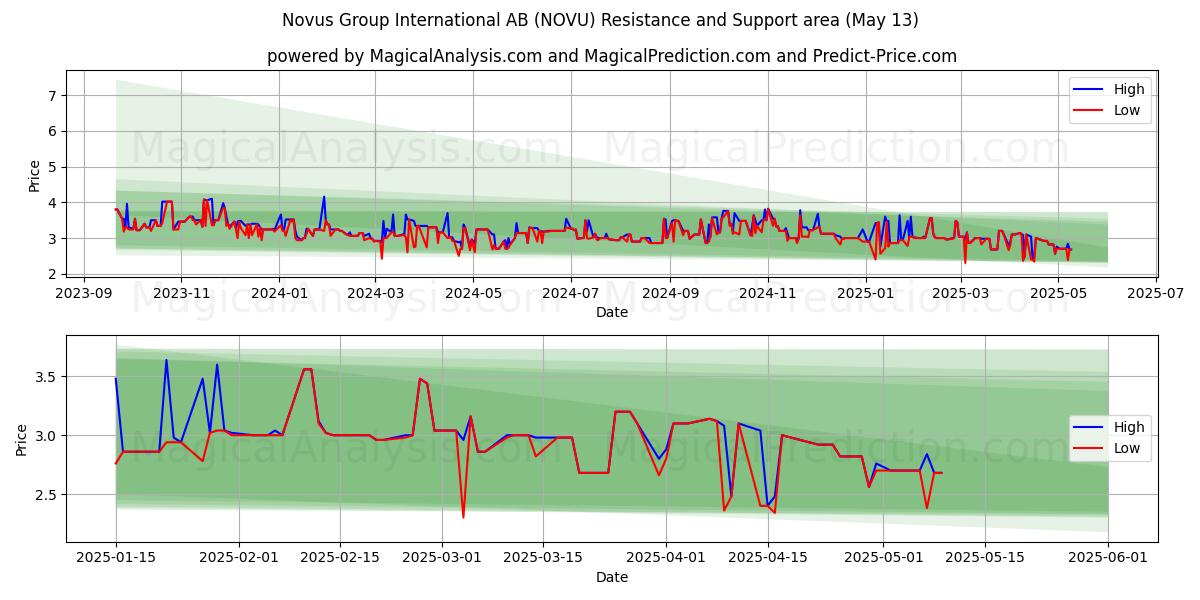1200x600 pixels.
Task: Click the '2025-05' date tick label
Action: [x=1059, y=293]
